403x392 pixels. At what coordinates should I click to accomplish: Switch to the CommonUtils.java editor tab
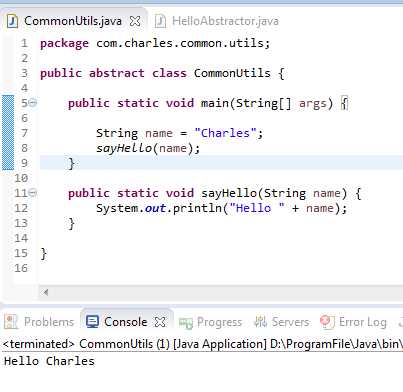point(73,21)
